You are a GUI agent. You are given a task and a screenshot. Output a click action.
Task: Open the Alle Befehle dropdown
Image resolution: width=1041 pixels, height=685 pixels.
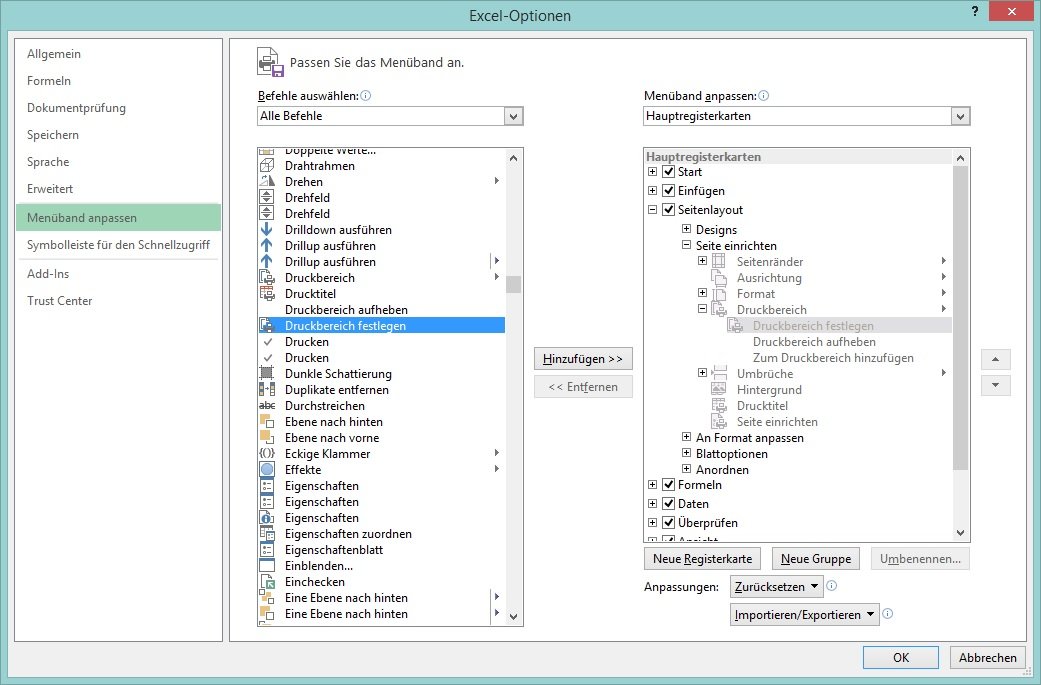(513, 116)
